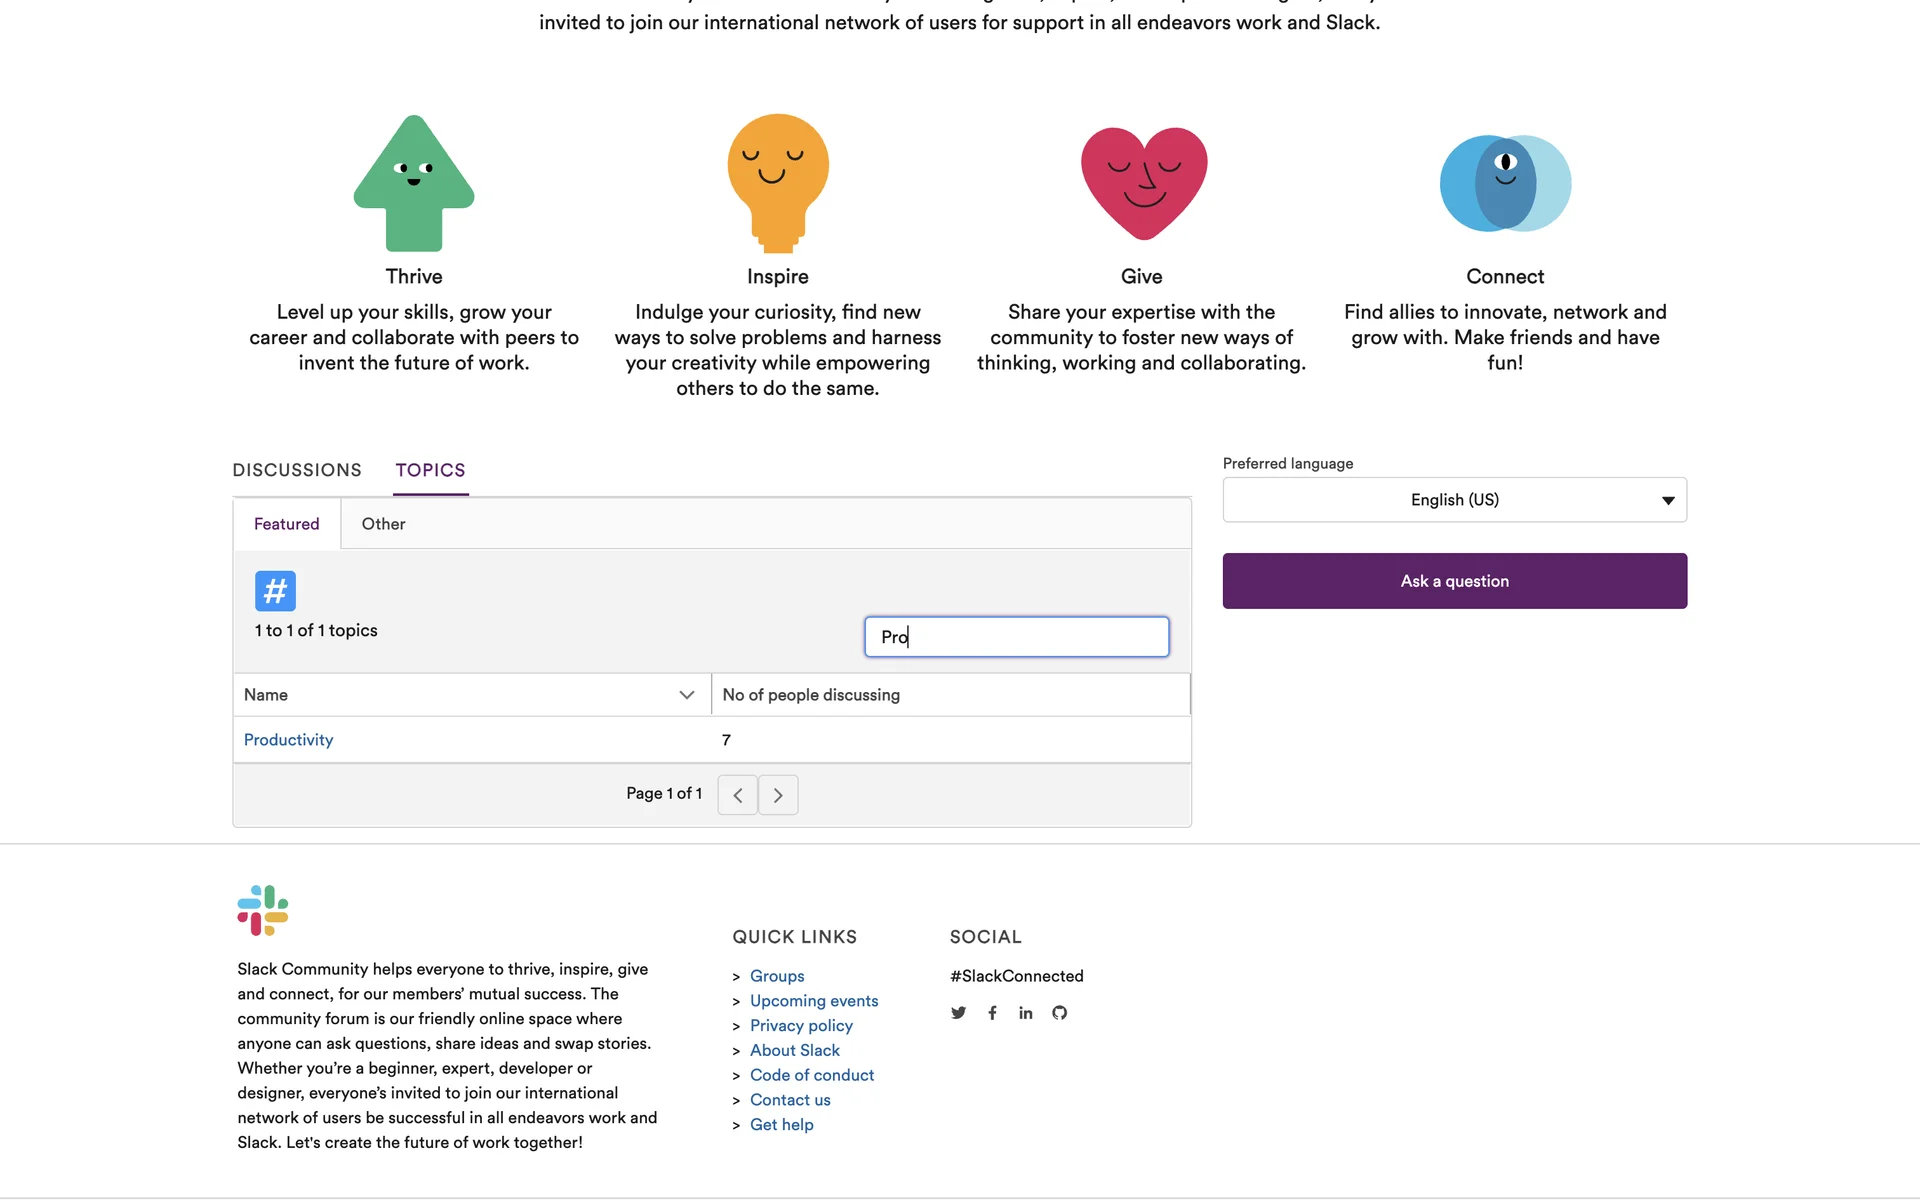Select the Featured topics tab
Image resolution: width=1920 pixels, height=1200 pixels.
pos(286,524)
